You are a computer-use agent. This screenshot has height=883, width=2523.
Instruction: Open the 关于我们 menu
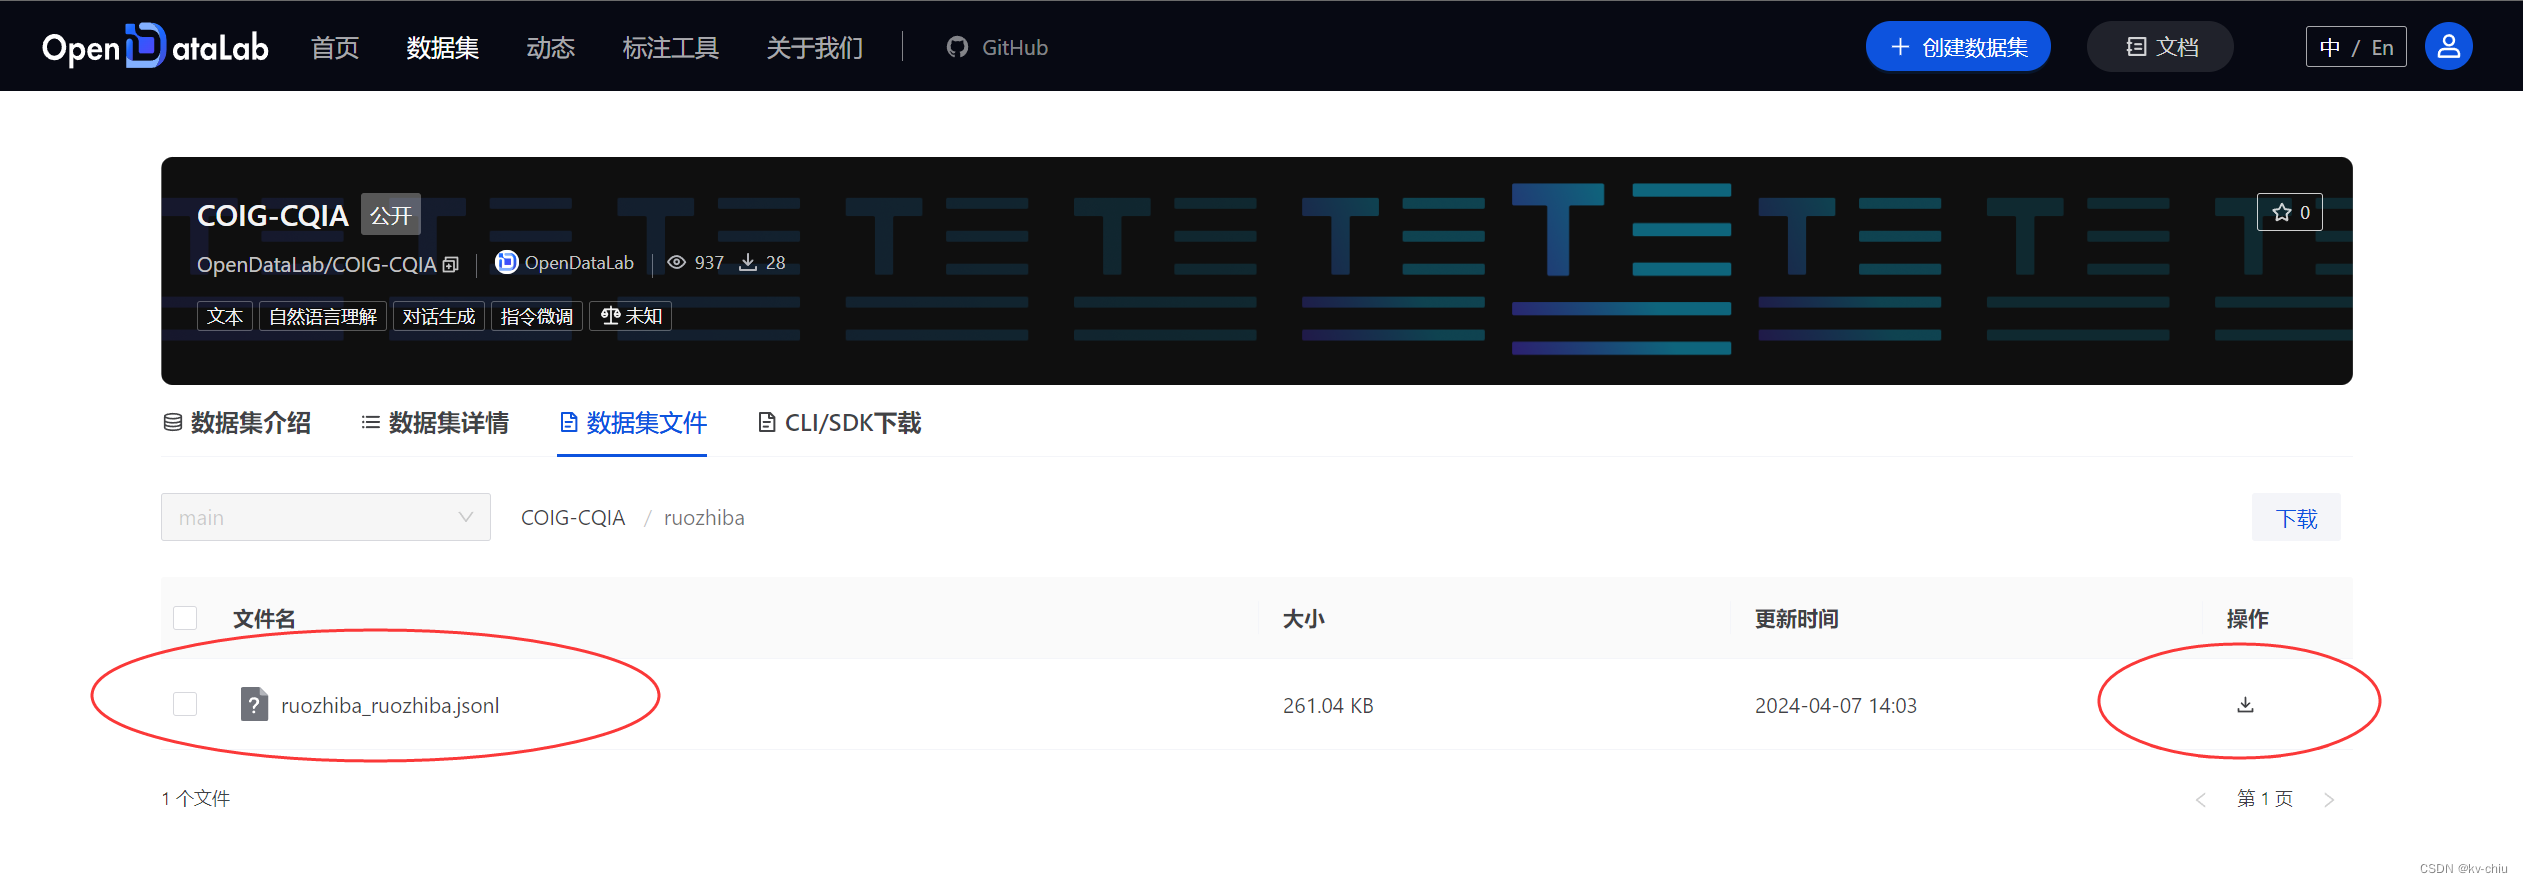814,47
